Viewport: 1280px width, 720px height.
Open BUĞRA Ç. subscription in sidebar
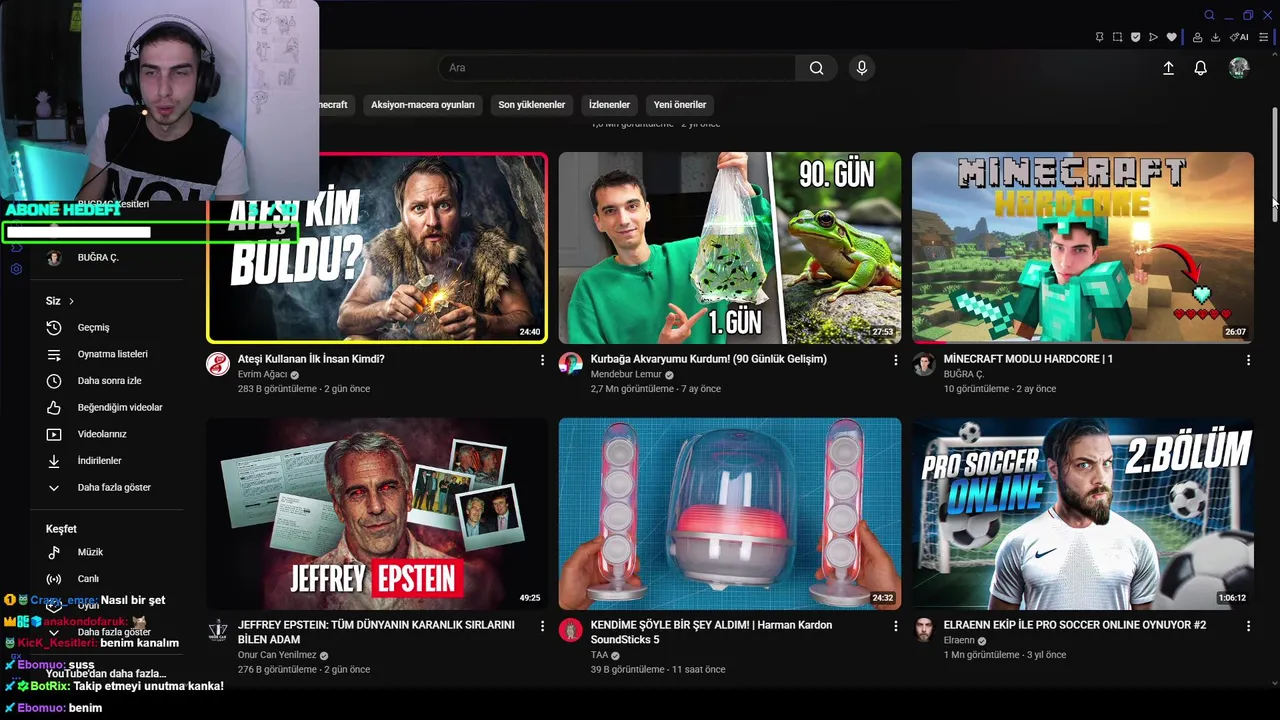pyautogui.click(x=98, y=258)
